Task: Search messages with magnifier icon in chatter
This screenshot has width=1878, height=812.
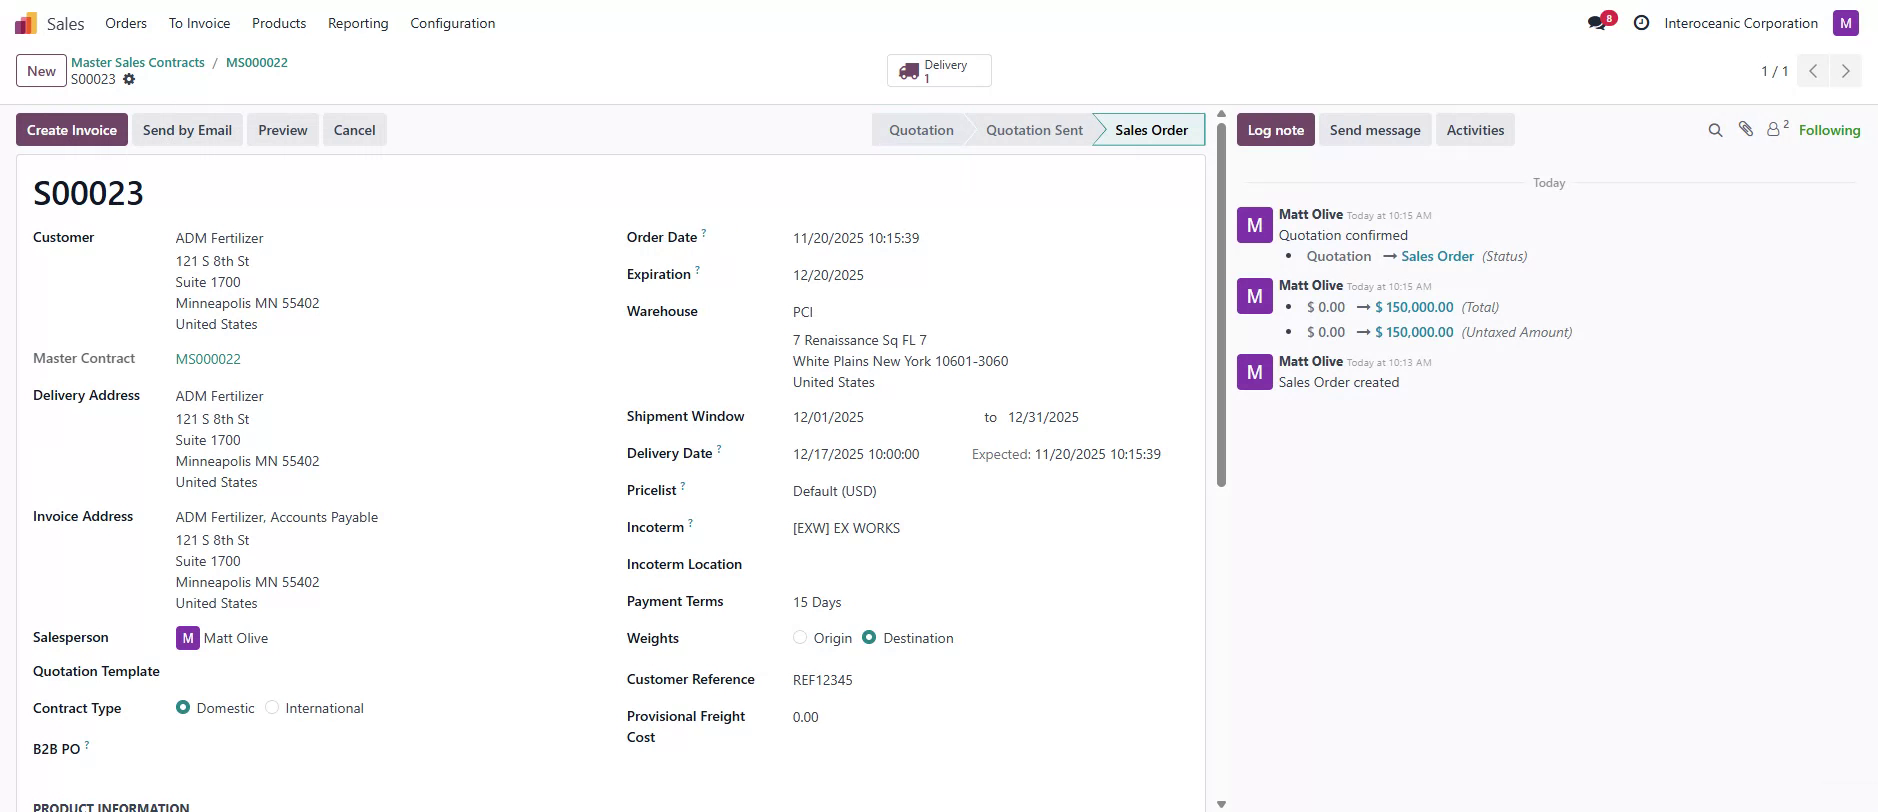Action: pyautogui.click(x=1715, y=130)
